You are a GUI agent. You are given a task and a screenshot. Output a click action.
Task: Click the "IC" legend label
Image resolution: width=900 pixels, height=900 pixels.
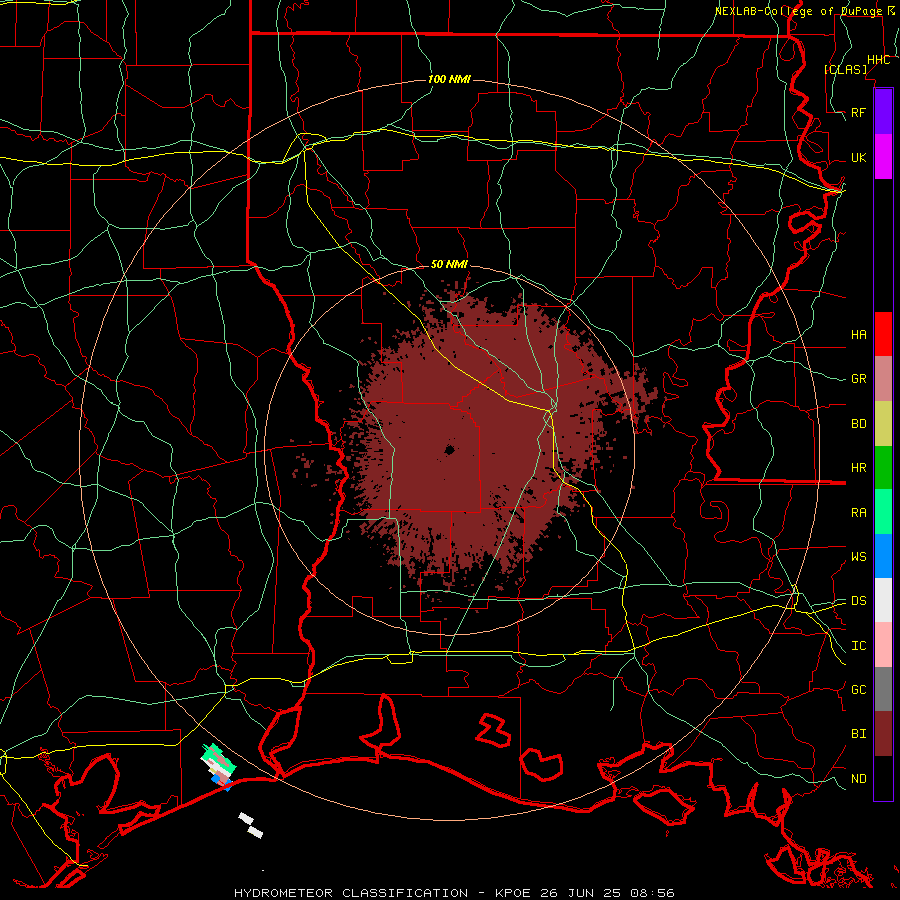click(x=858, y=646)
